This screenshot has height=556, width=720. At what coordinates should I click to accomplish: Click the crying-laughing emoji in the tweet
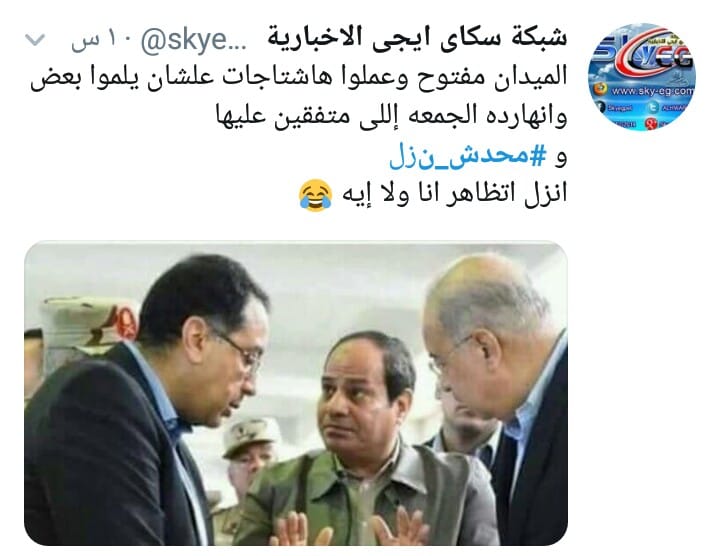click(x=315, y=195)
